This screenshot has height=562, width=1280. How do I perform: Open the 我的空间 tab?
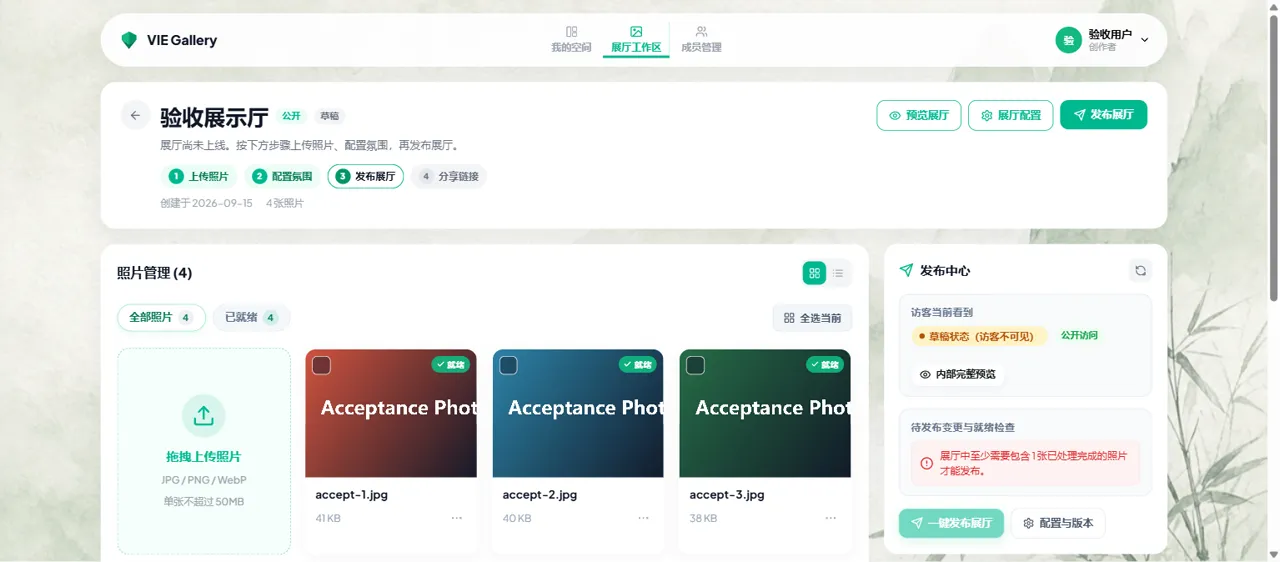pos(571,39)
